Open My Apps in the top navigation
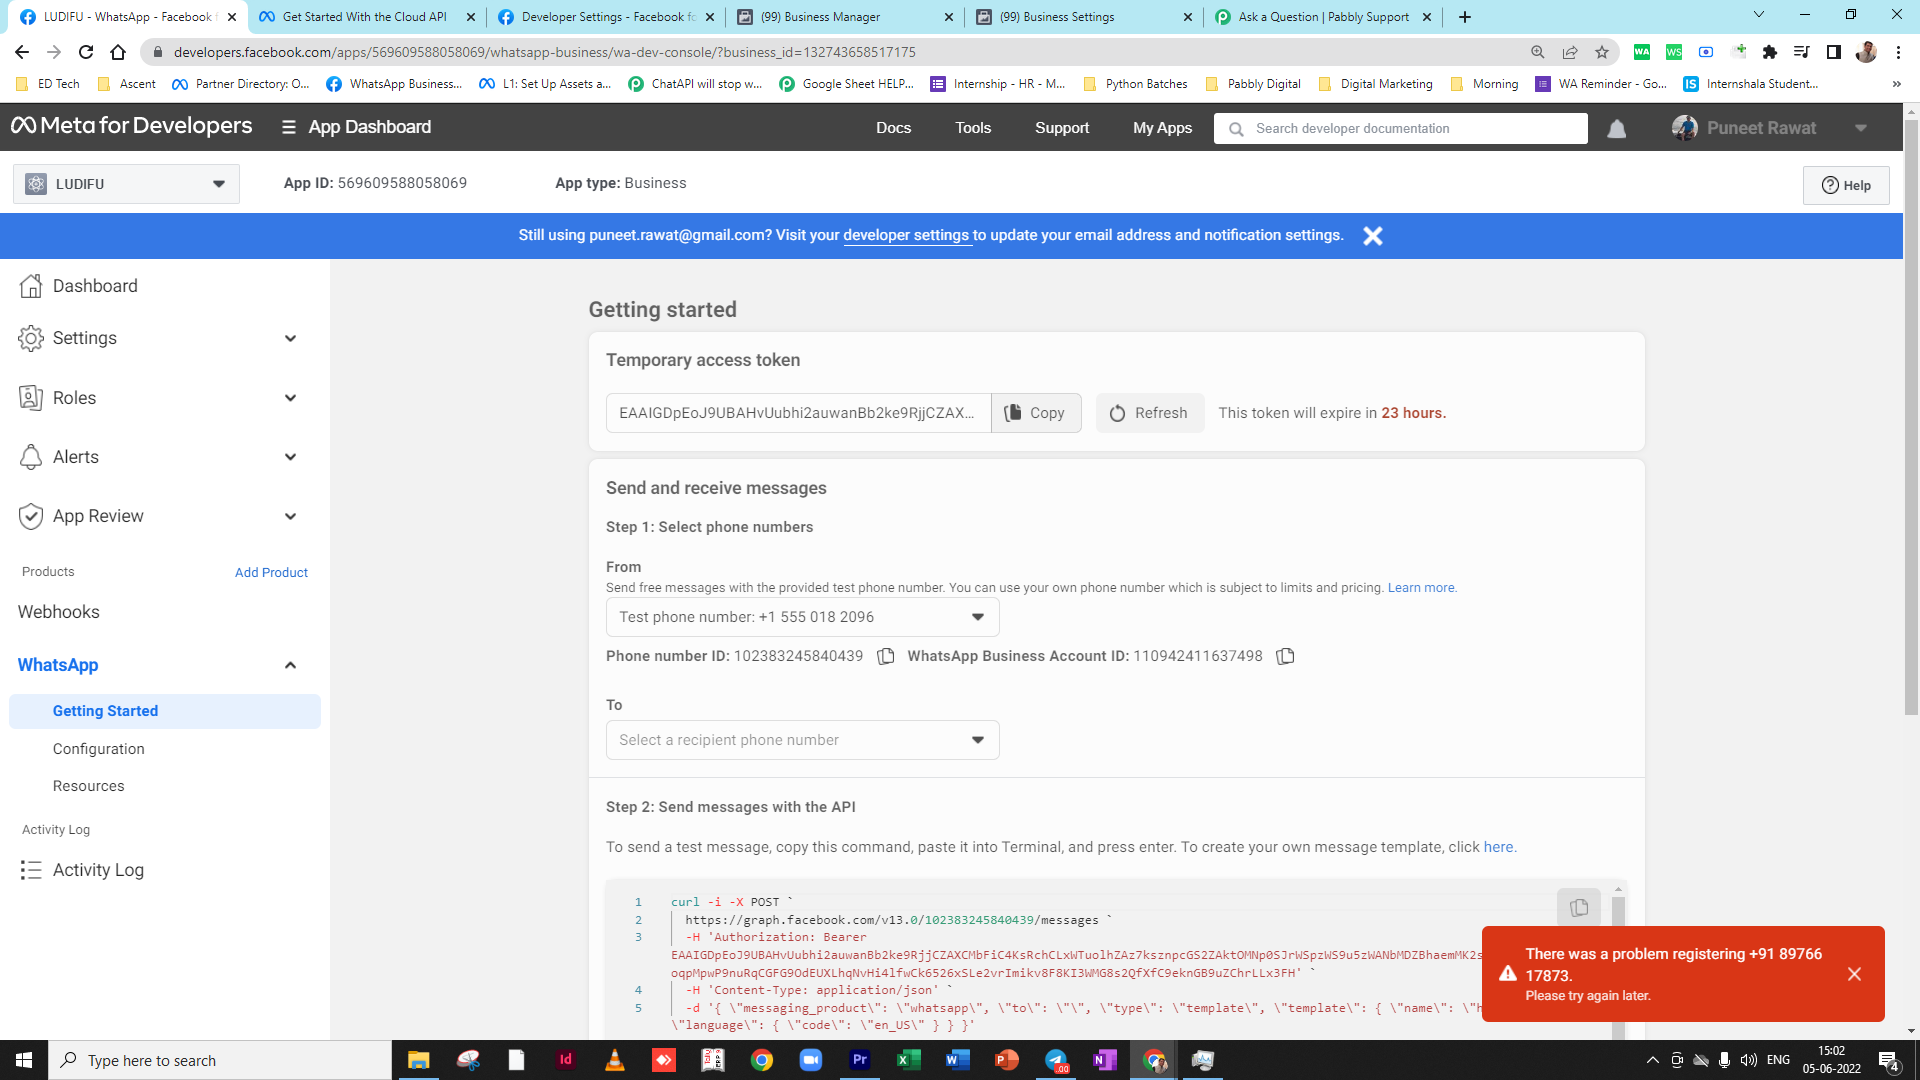This screenshot has width=1920, height=1080. click(1162, 128)
